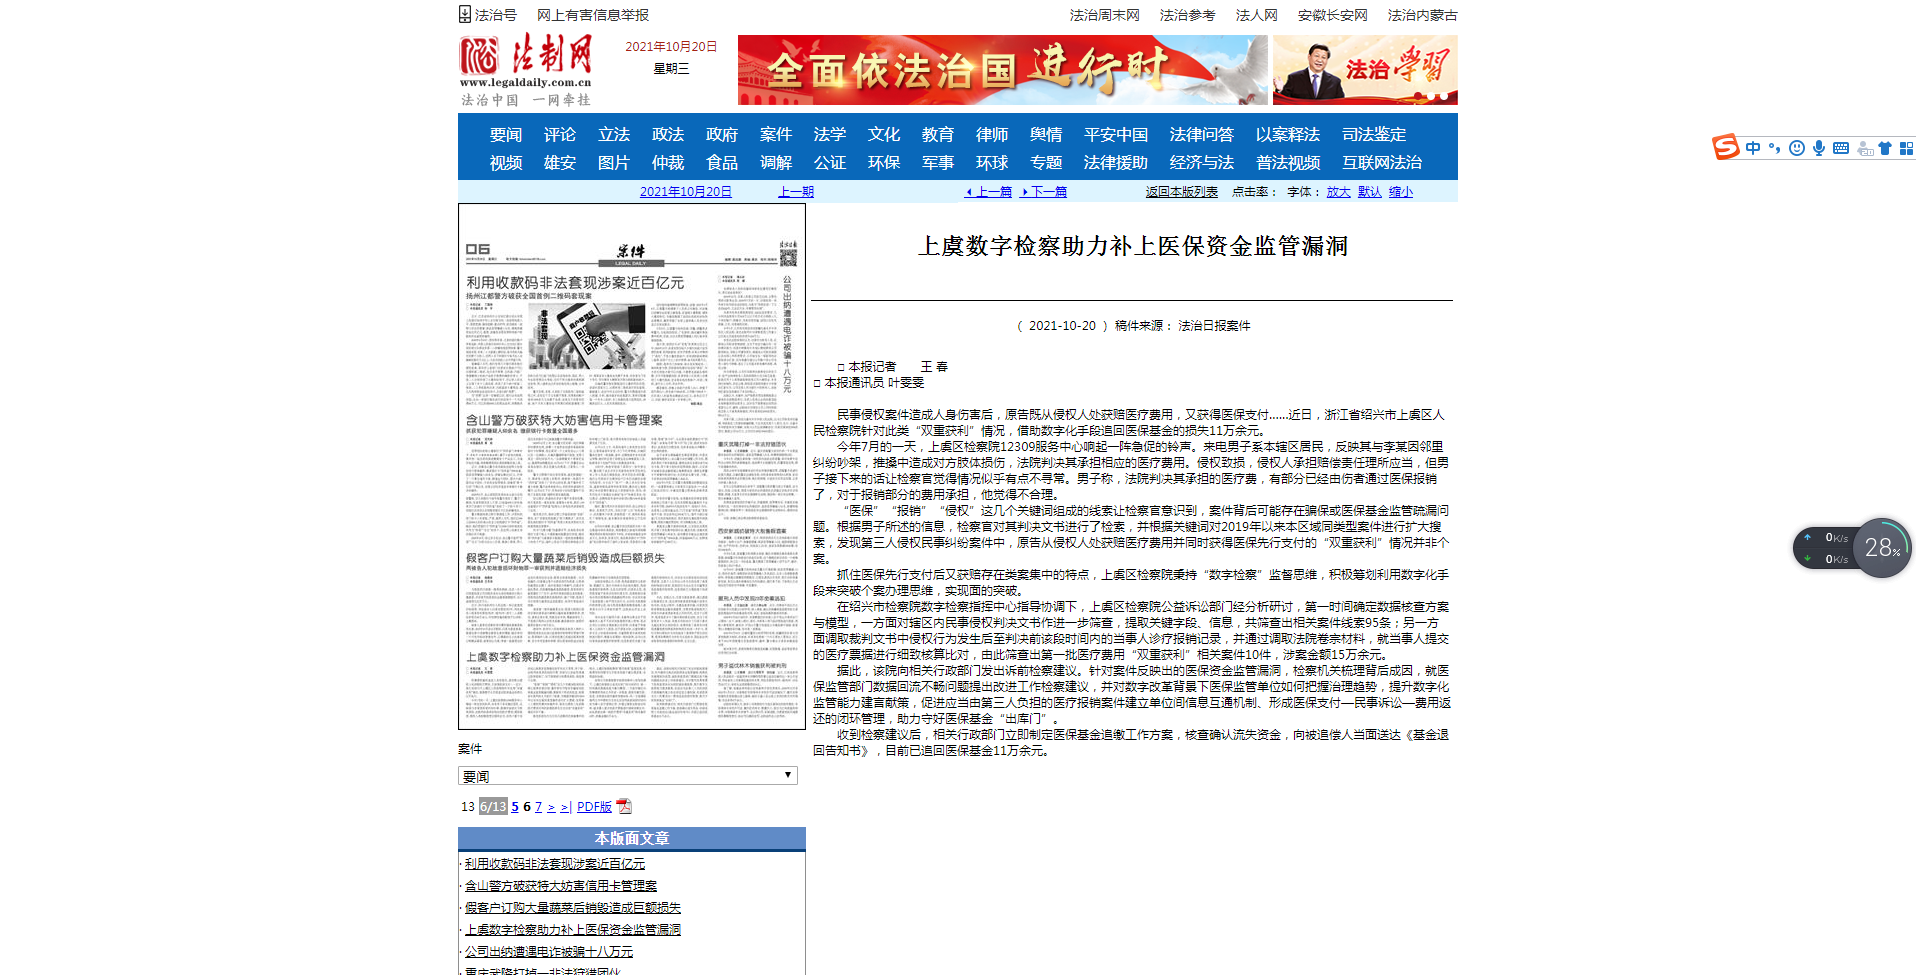
Task: Open the 立法 navigation item
Action: (x=614, y=134)
